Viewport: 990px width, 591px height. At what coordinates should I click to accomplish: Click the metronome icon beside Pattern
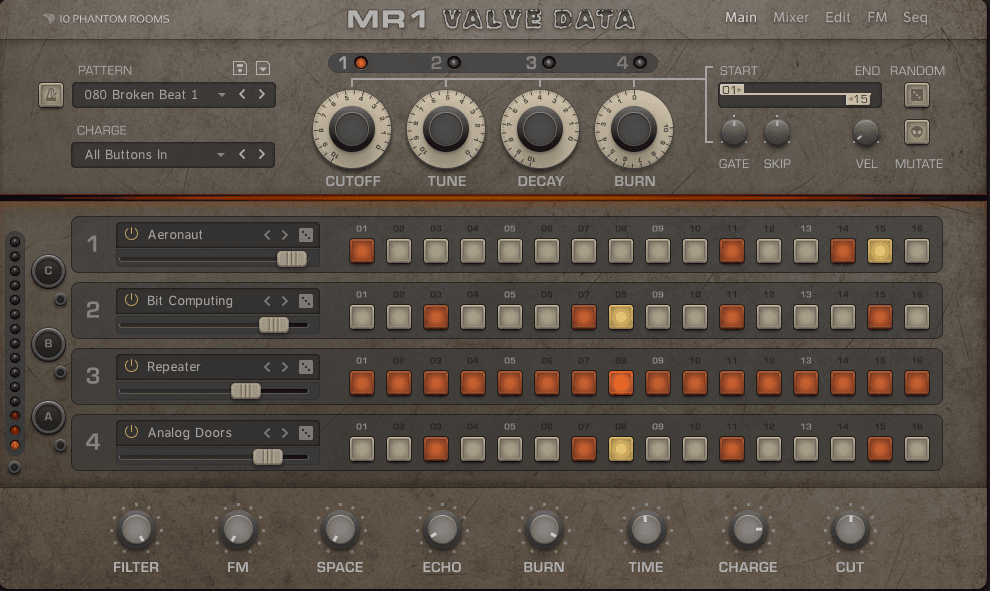click(50, 95)
